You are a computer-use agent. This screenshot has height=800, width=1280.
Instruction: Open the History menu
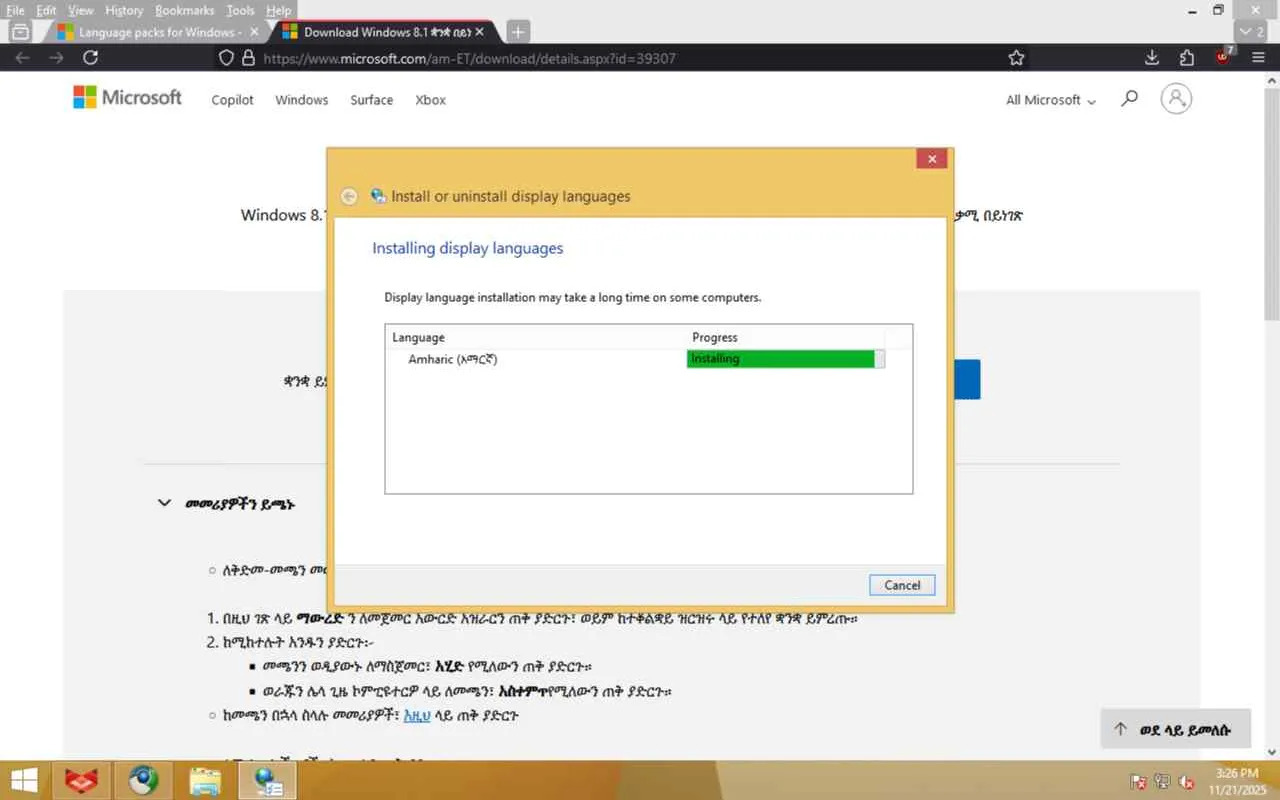click(124, 10)
